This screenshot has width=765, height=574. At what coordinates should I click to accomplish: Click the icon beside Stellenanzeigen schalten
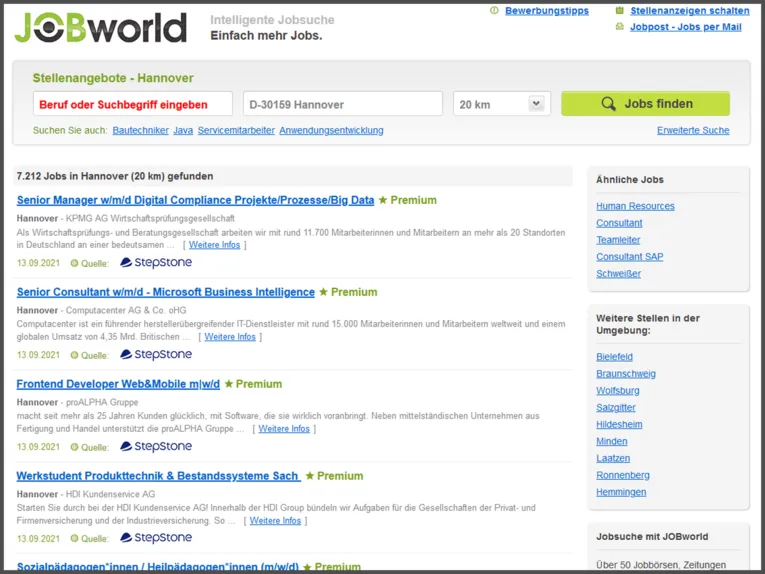[620, 10]
